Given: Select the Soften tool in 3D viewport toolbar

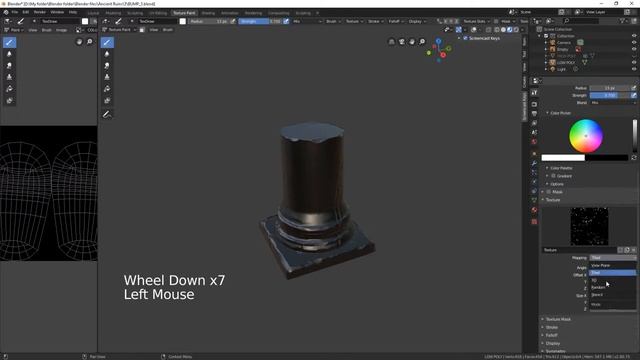Looking at the screenshot, I should click(x=107, y=54).
